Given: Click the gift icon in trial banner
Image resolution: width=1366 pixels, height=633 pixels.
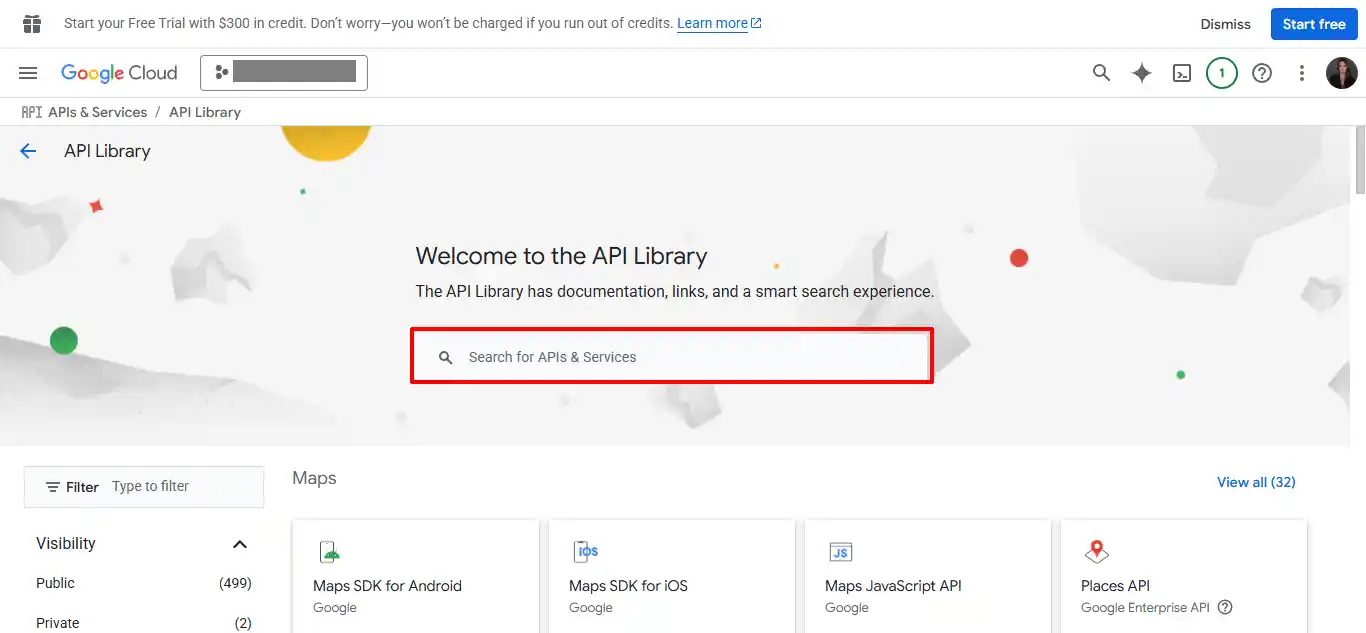Looking at the screenshot, I should click(x=32, y=23).
